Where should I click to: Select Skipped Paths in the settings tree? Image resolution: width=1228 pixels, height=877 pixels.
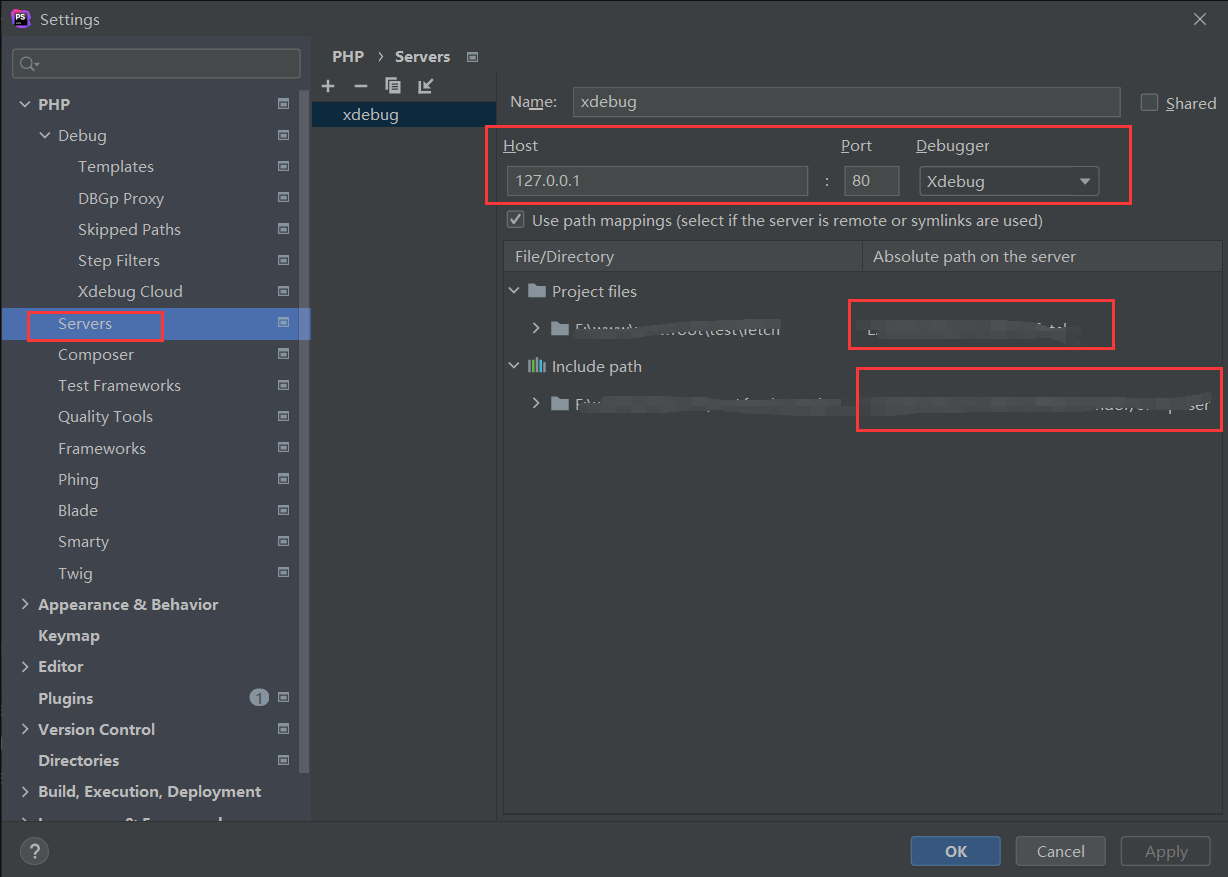point(129,229)
